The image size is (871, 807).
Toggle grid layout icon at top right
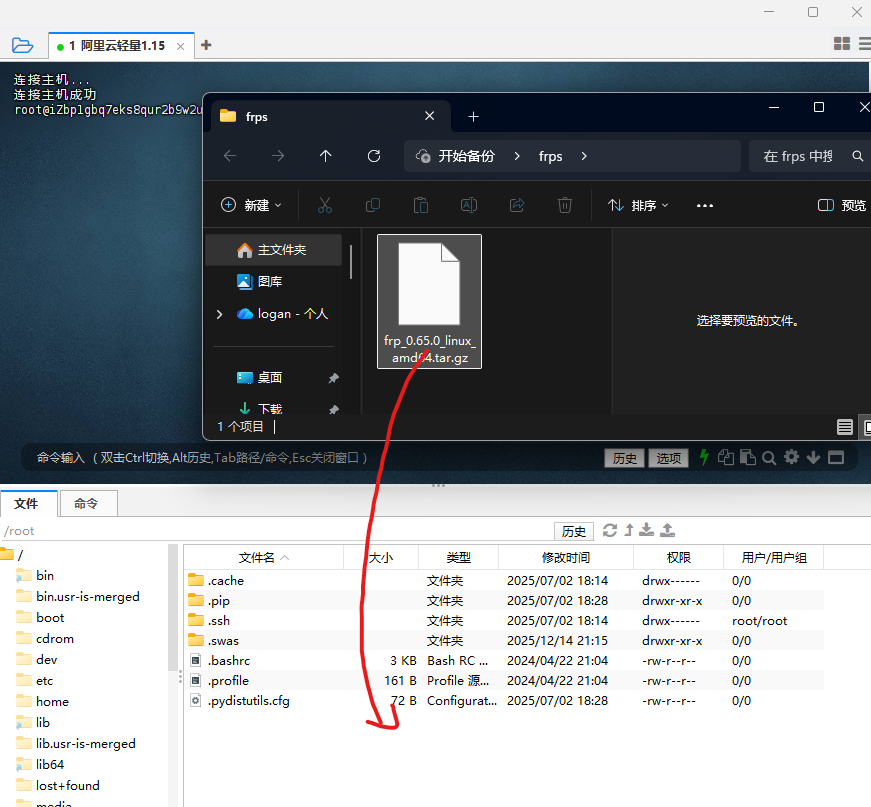[842, 44]
